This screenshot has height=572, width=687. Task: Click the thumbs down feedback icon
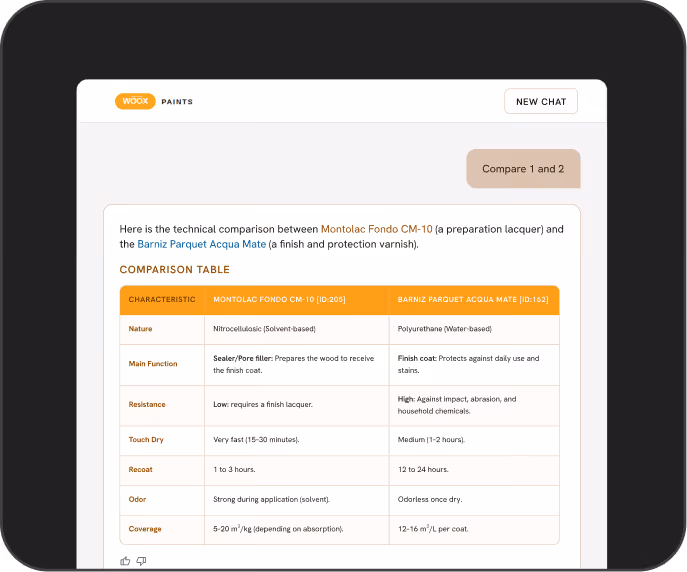[x=141, y=561]
